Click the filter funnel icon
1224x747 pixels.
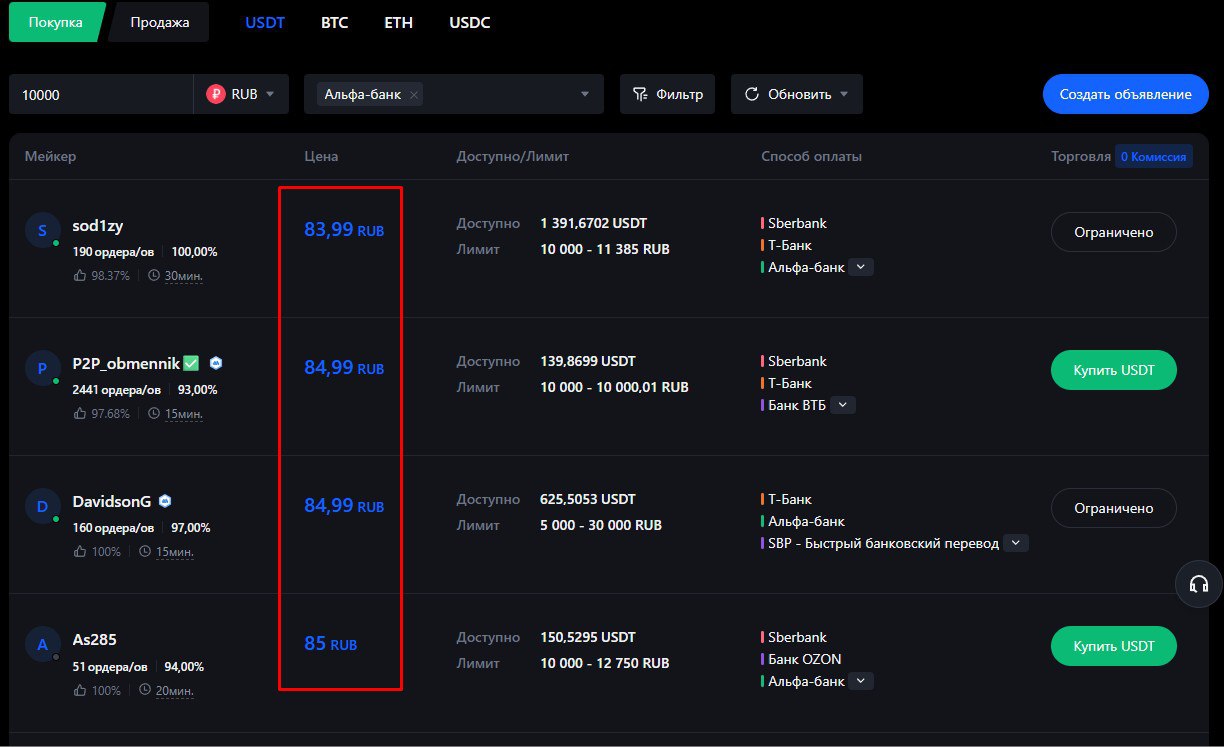[x=641, y=94]
